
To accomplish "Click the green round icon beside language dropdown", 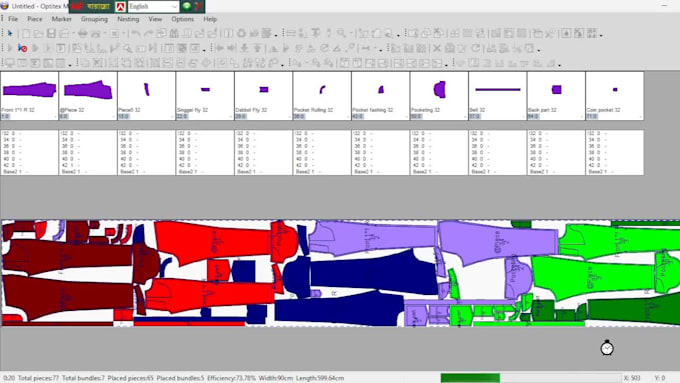I will click(186, 6).
